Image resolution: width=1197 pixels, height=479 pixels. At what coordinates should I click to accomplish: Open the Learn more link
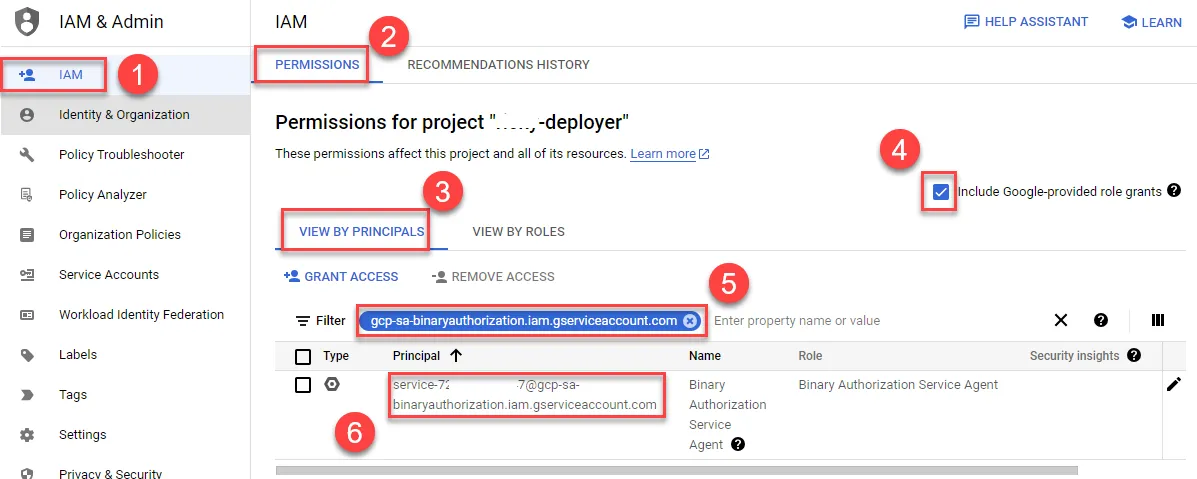pyautogui.click(x=669, y=154)
